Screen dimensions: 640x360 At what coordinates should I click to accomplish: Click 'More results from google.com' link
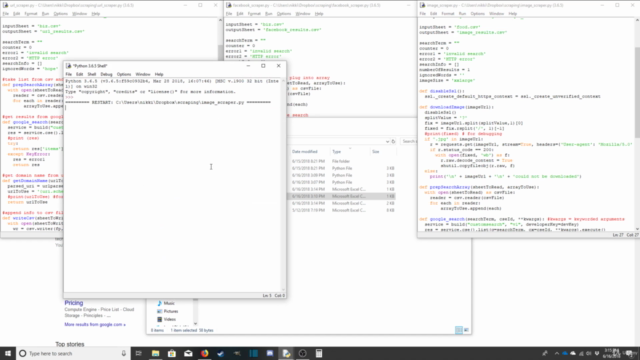pyautogui.click(x=95, y=324)
